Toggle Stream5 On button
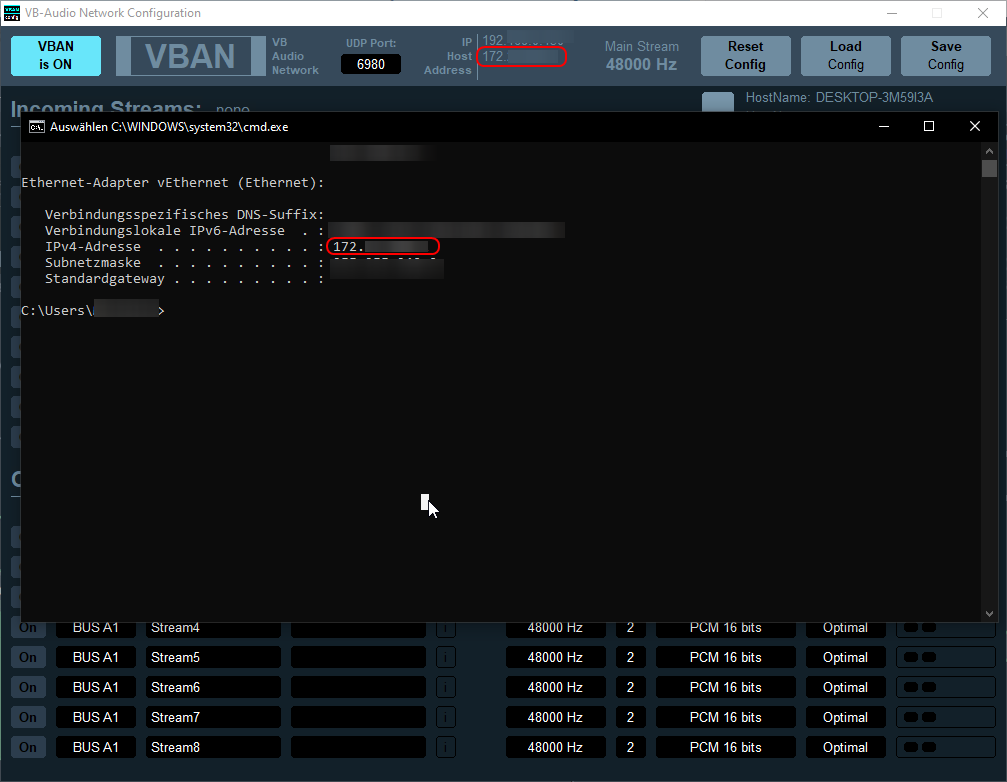Screen dimensions: 1007x782 tap(28, 657)
